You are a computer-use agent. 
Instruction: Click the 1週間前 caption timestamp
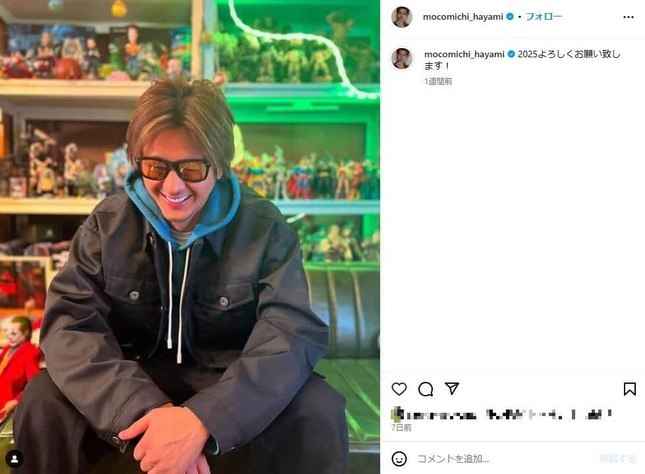pos(438,81)
